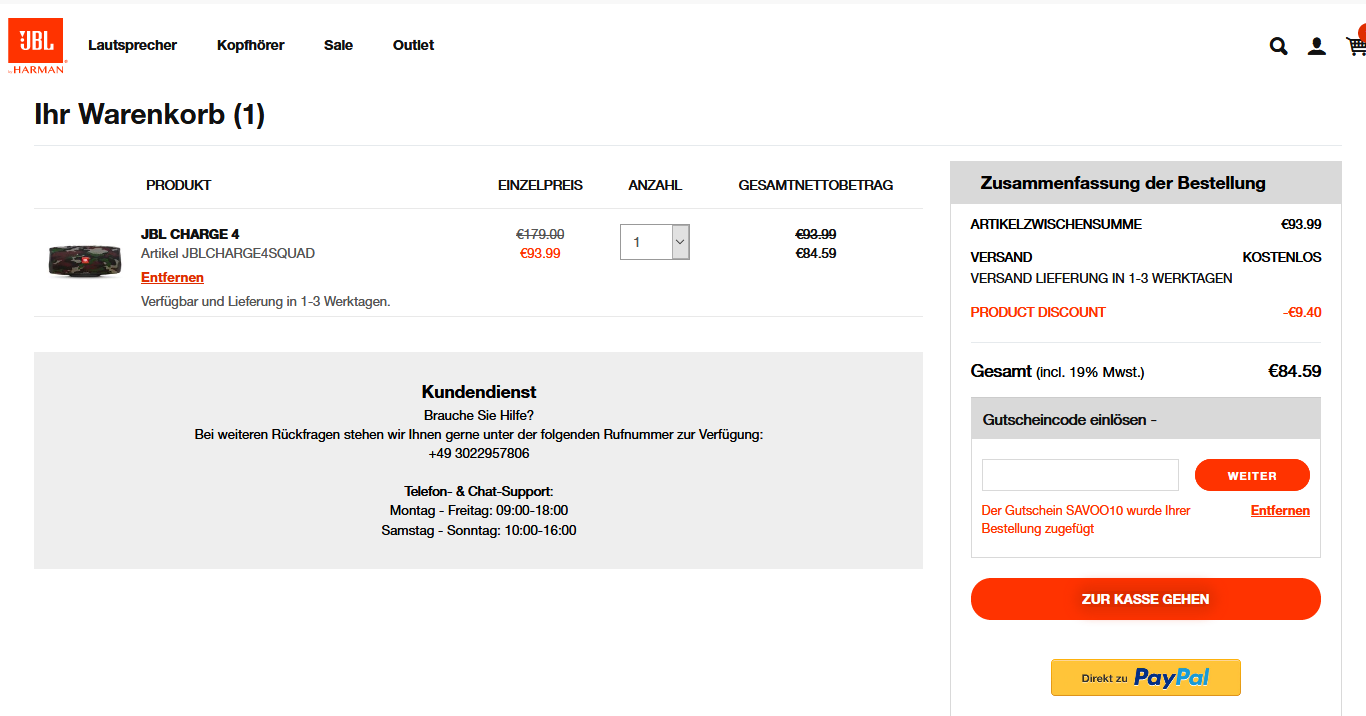This screenshot has height=716, width=1366.
Task: Open the search magnifier icon
Action: click(1278, 46)
